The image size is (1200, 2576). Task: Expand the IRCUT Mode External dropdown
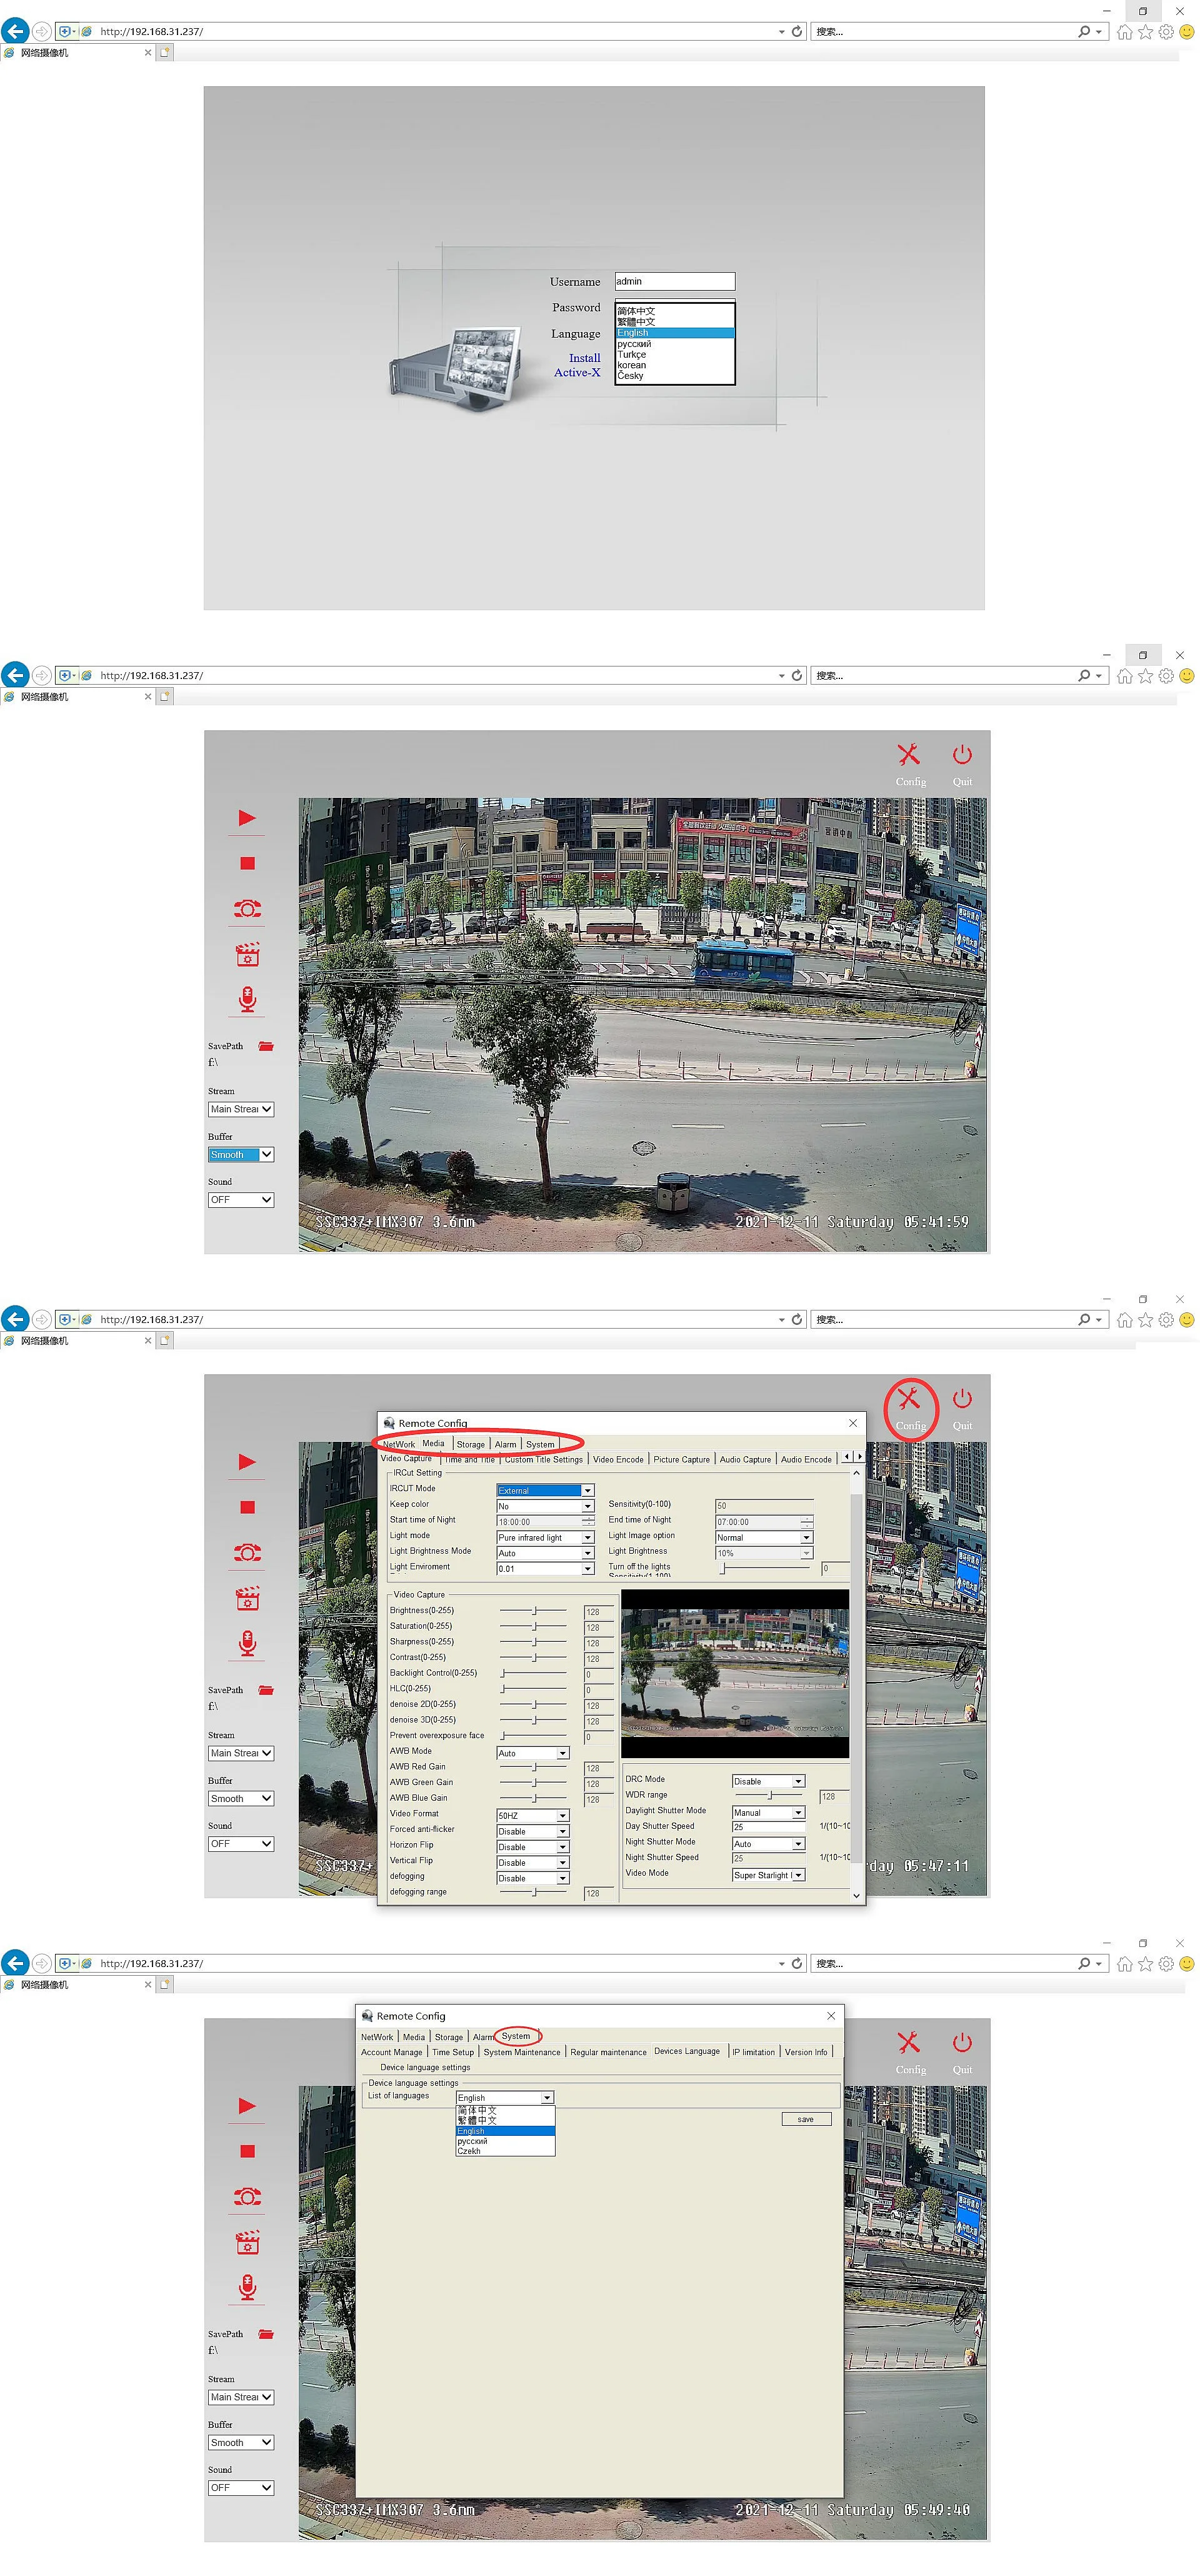[x=545, y=1490]
